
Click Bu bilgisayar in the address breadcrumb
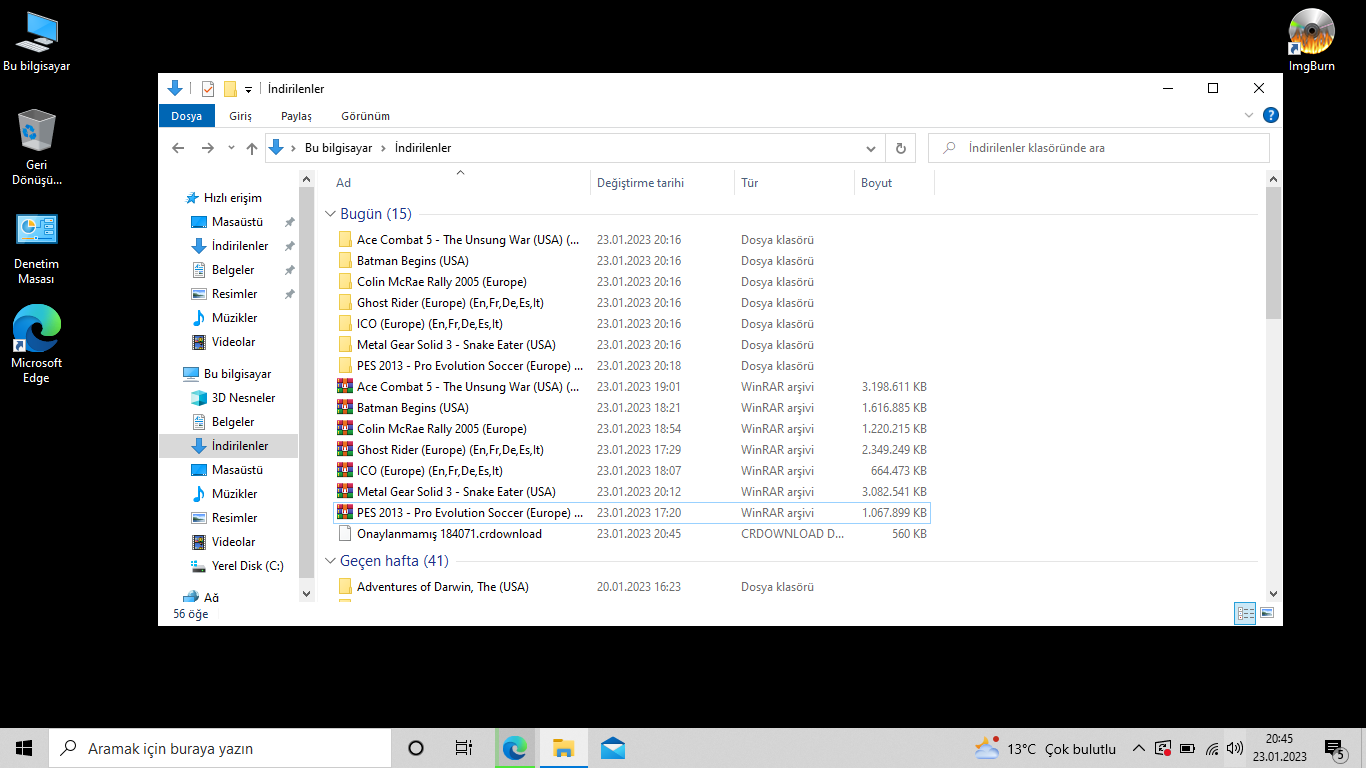click(338, 148)
